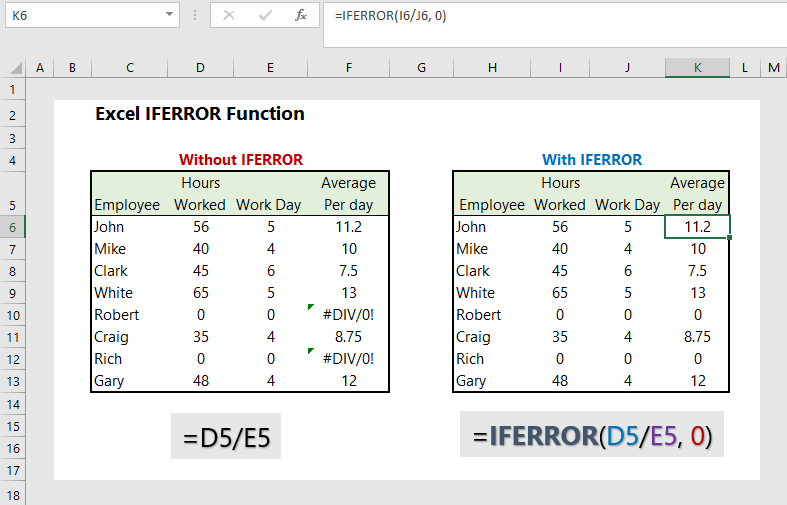The height and width of the screenshot is (505, 787).
Task: Select column G header
Action: click(x=421, y=68)
